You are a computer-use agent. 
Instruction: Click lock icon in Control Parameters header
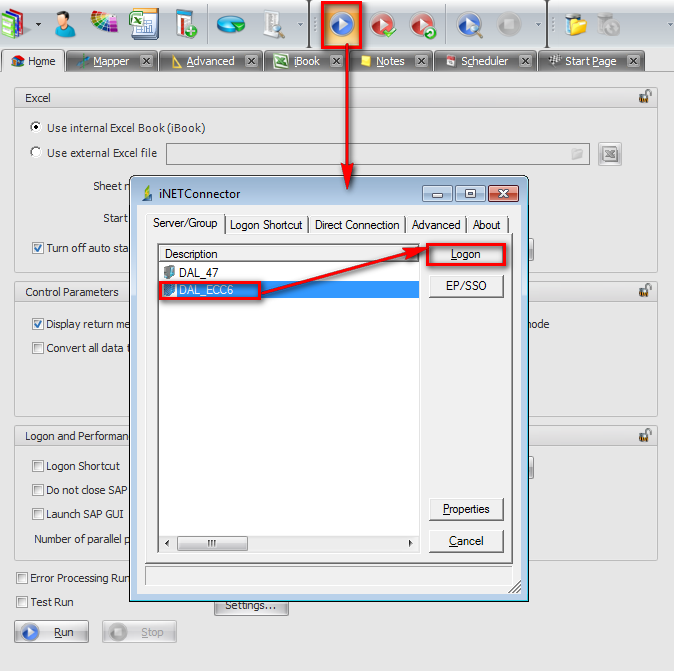[645, 291]
